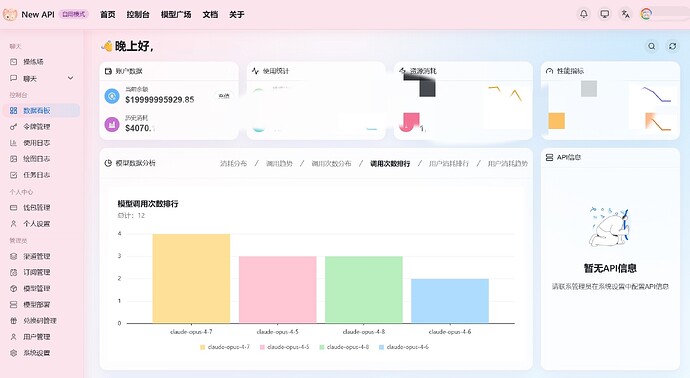Open 模型部署 model deployment in sidebar
Image resolution: width=690 pixels, height=378 pixels.
click(x=42, y=305)
